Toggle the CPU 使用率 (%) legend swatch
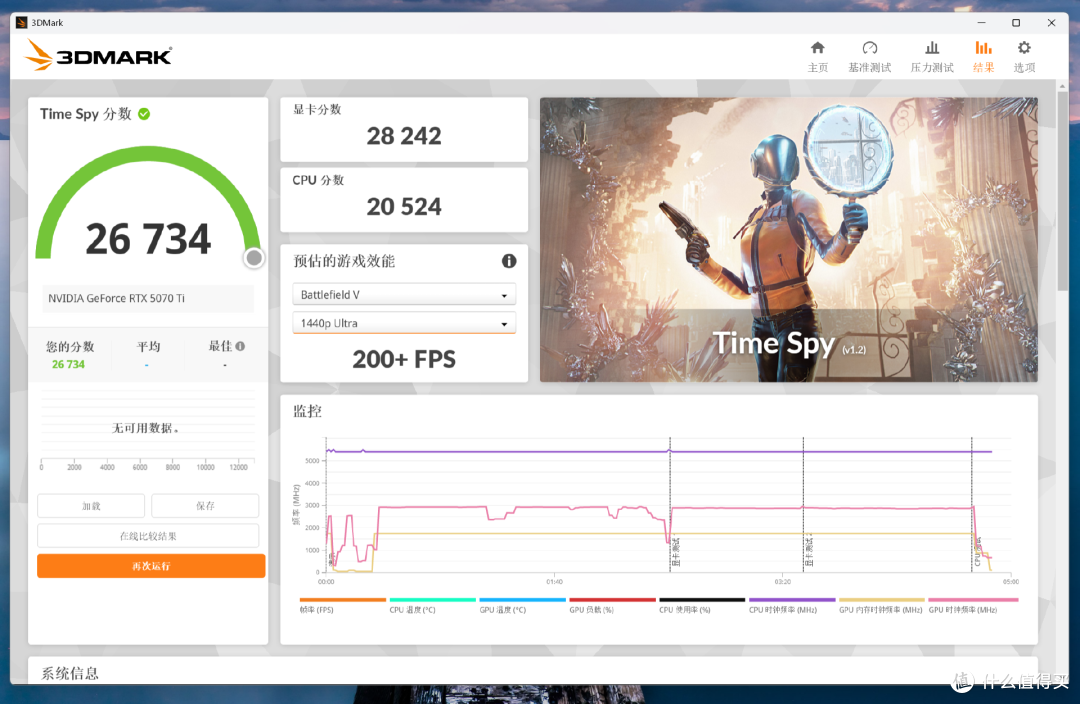 (x=702, y=600)
